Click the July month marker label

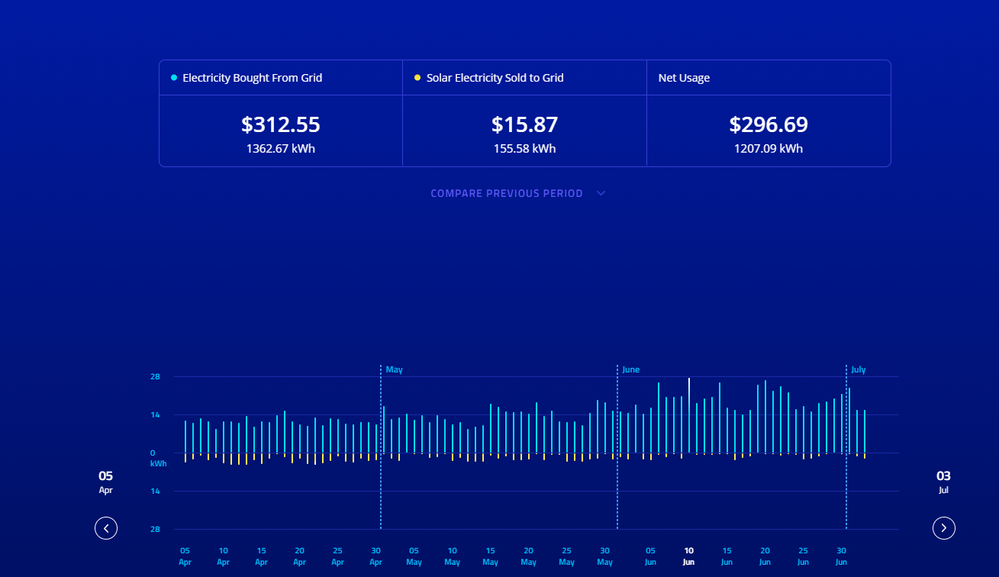[x=858, y=370]
